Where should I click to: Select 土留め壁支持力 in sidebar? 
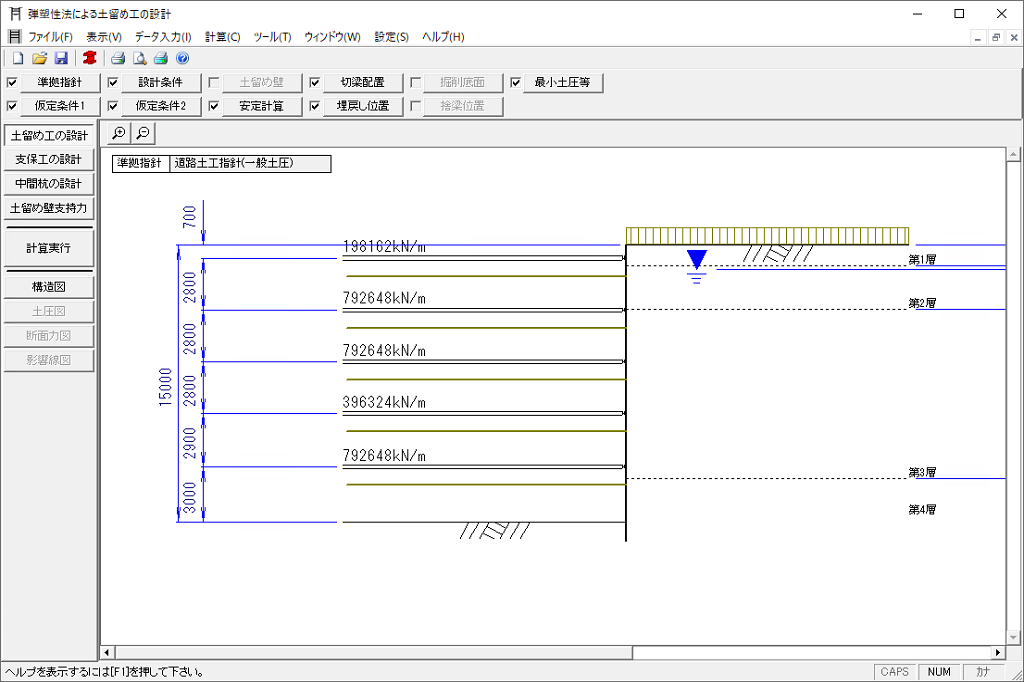[x=49, y=208]
